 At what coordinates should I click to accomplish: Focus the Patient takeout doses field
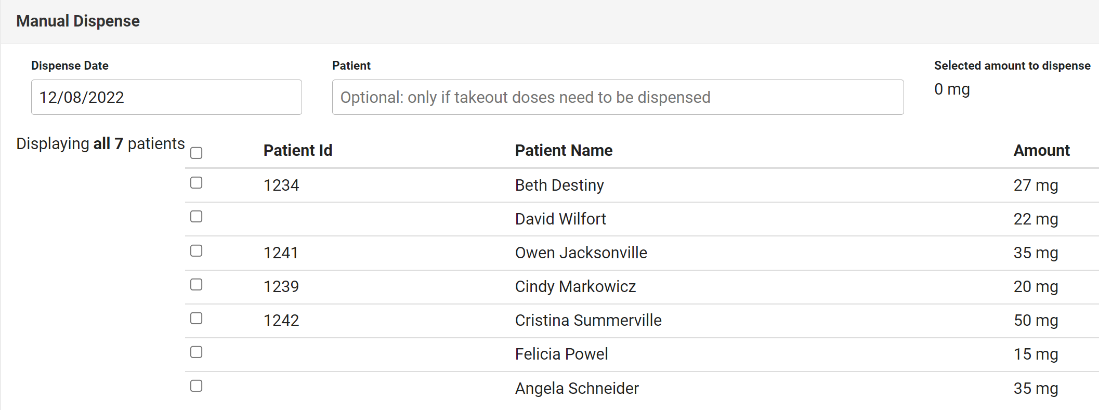tap(617, 98)
